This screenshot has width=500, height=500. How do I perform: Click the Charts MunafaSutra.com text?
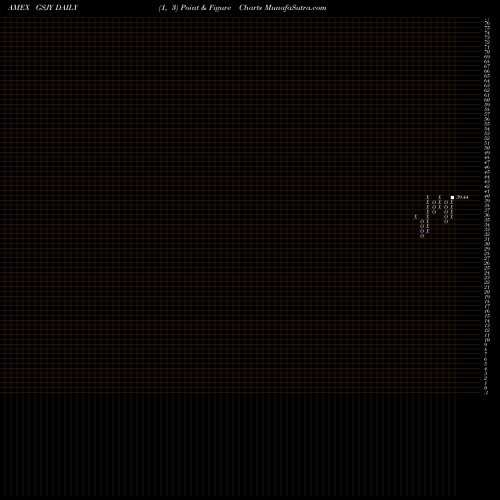pyautogui.click(x=283, y=8)
